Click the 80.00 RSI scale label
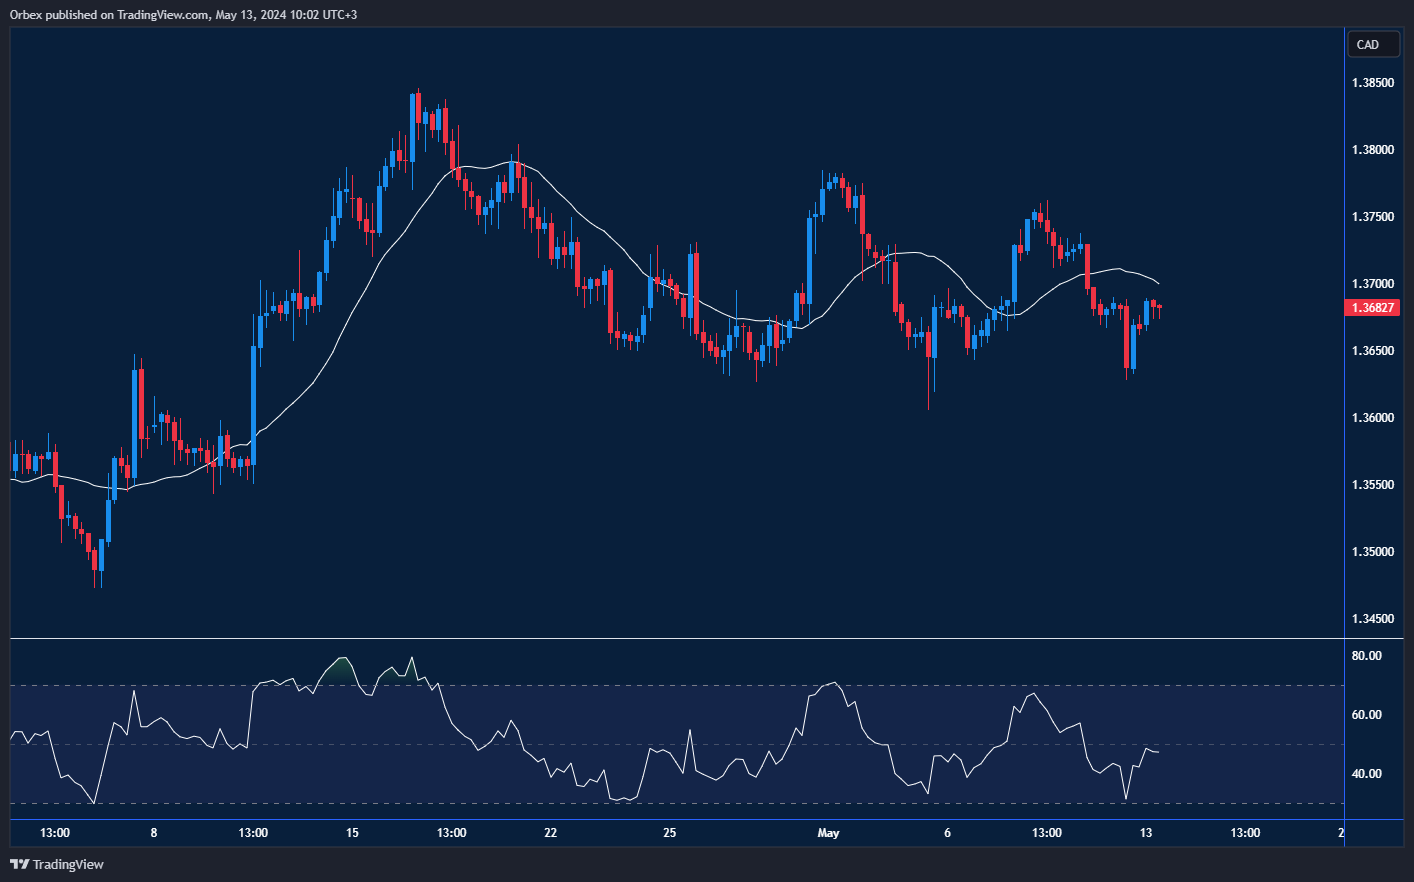The width and height of the screenshot is (1414, 882). click(x=1366, y=656)
